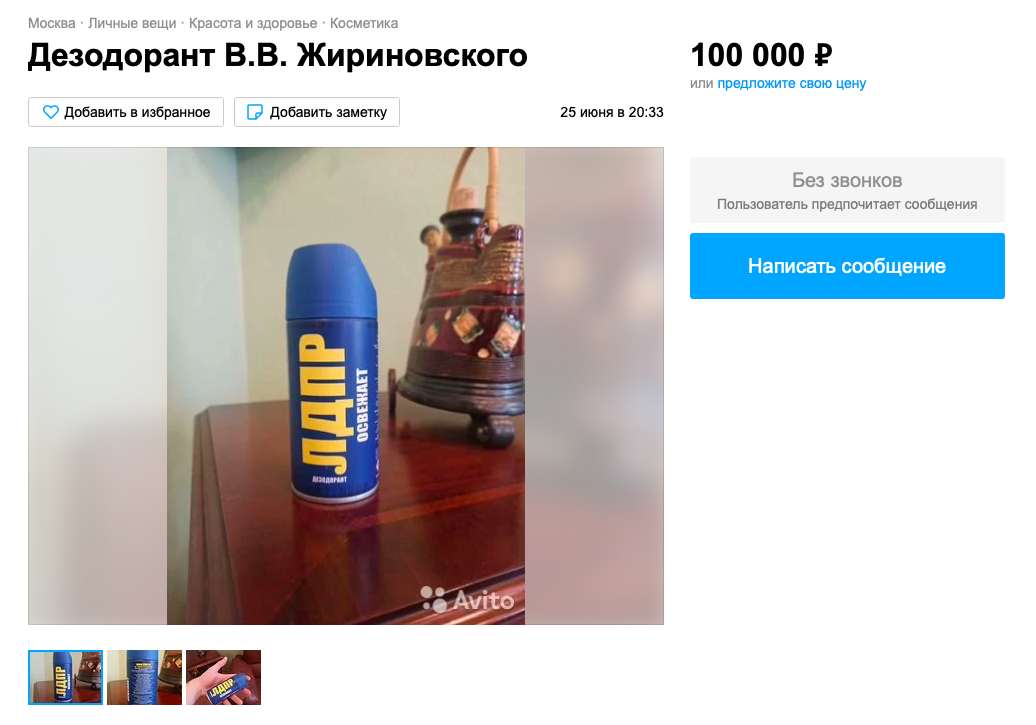Select the second thumbnail, back label

point(144,677)
